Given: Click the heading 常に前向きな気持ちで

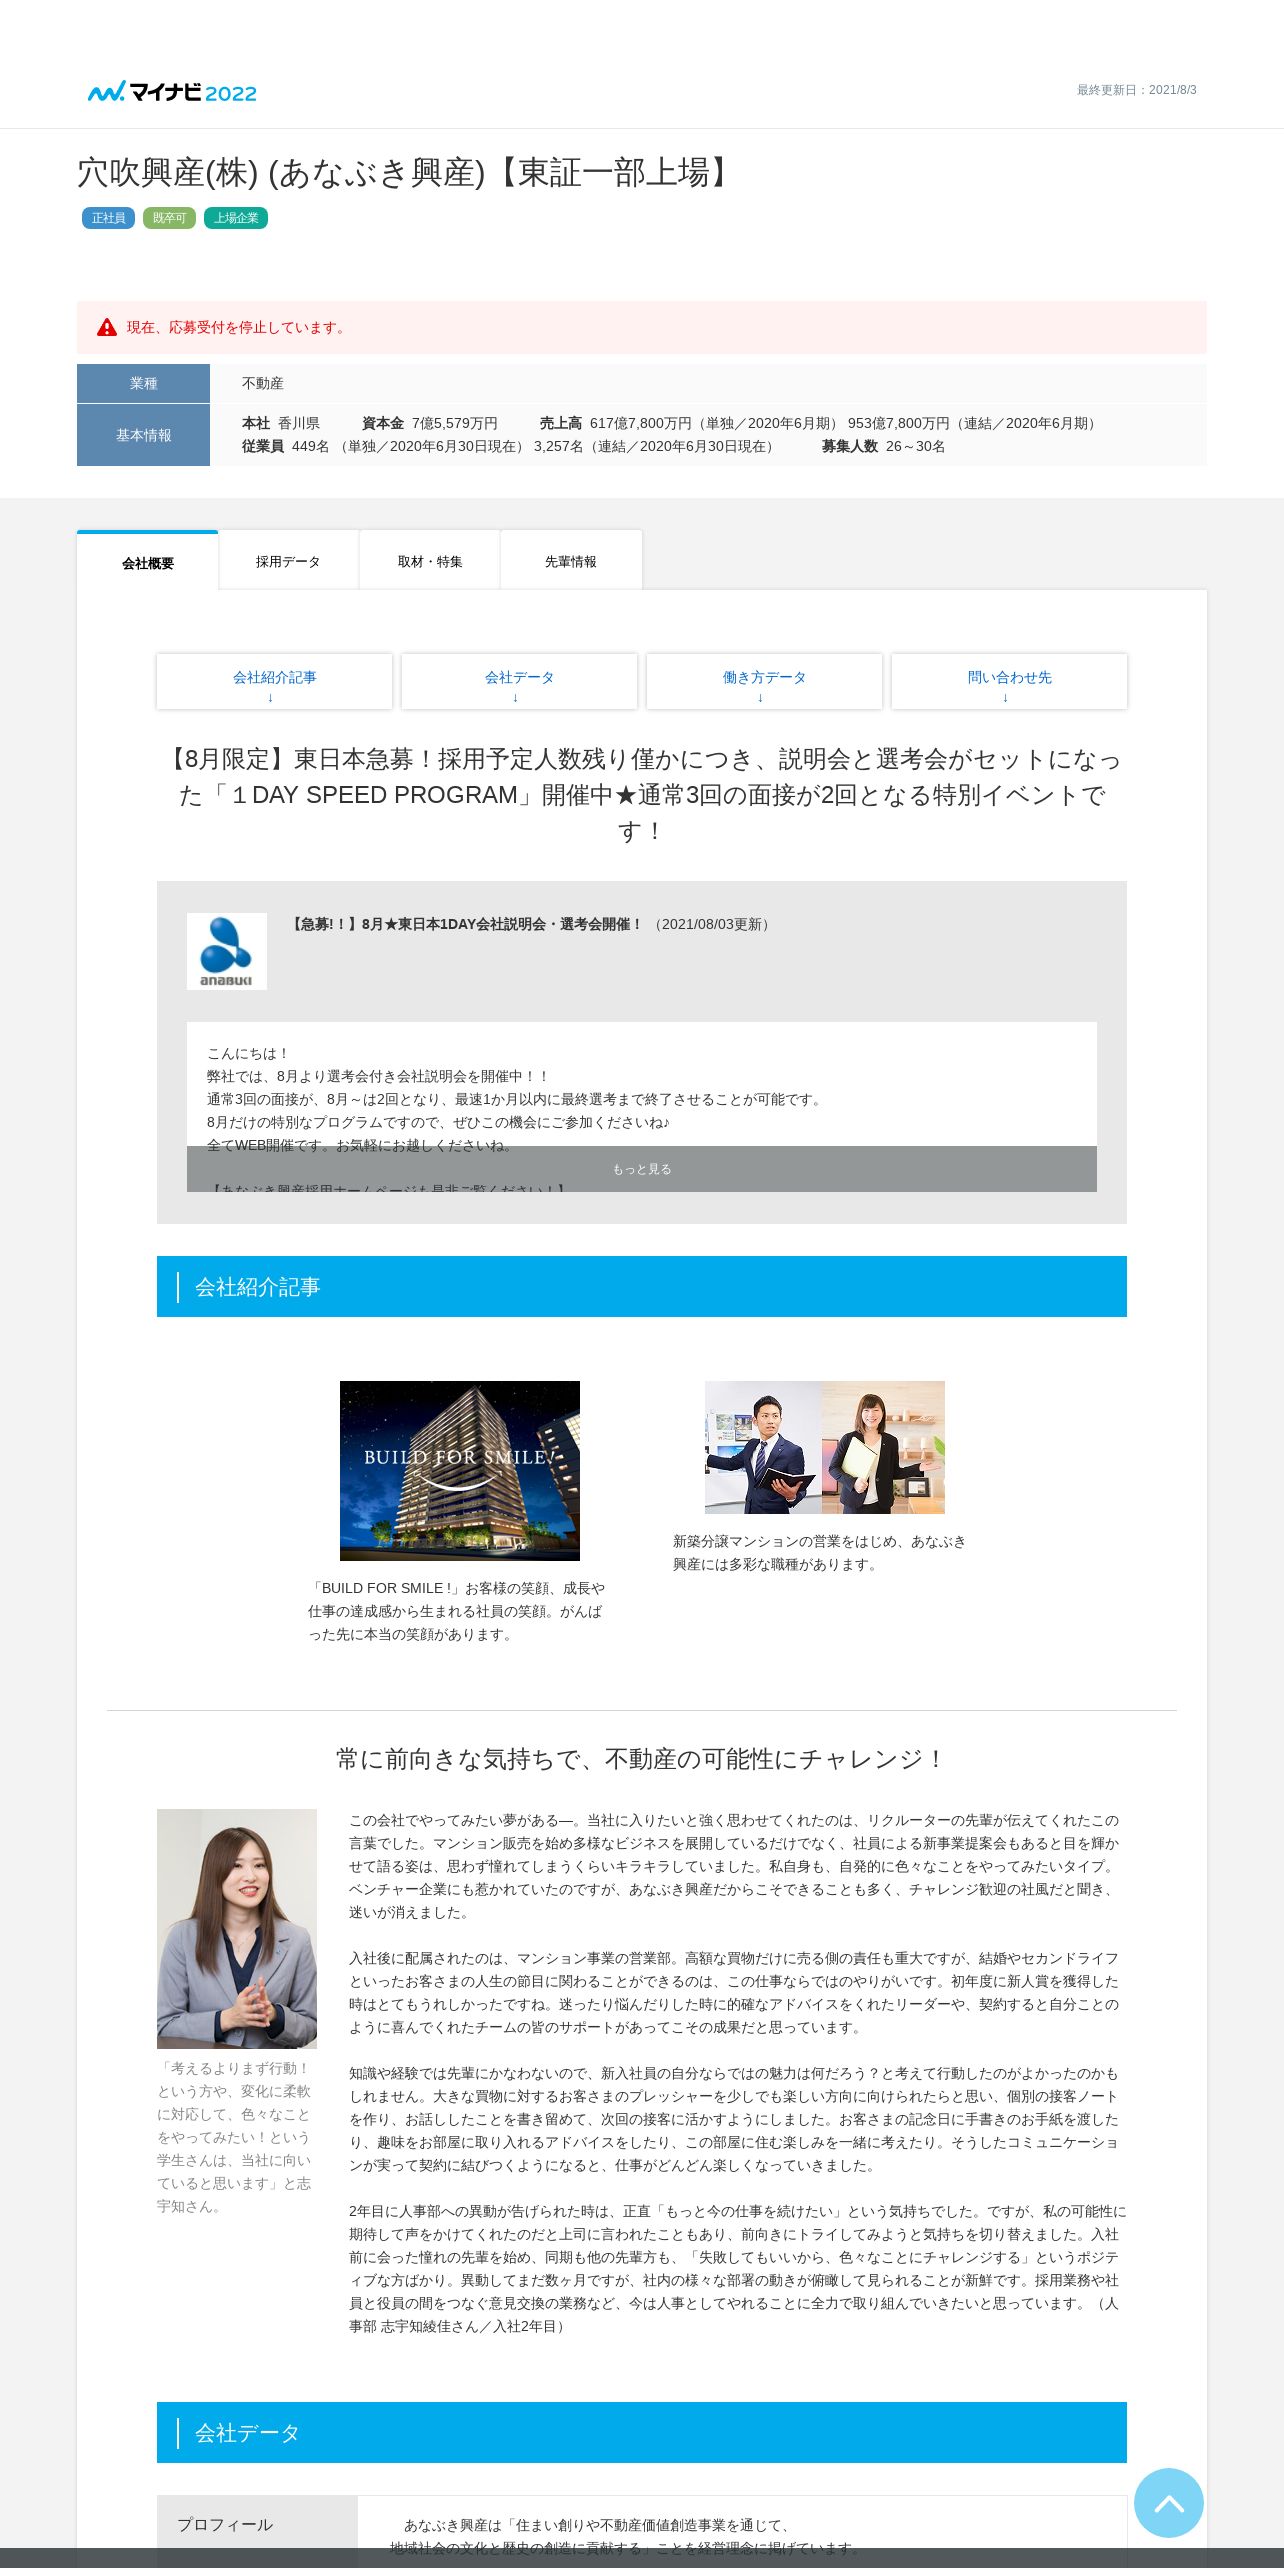Looking at the screenshot, I should pos(642,1759).
